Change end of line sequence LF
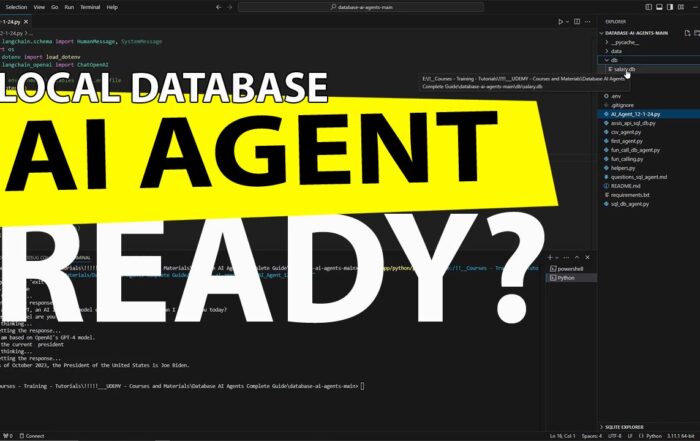 click(x=630, y=436)
